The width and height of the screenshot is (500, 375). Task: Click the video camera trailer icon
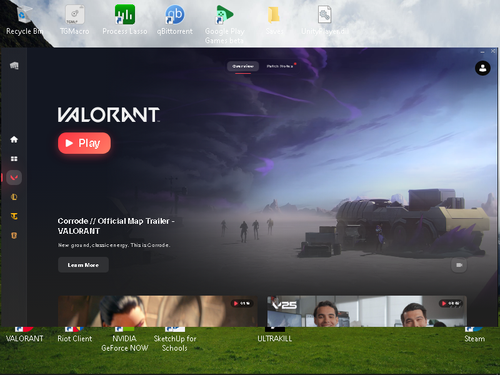459,265
